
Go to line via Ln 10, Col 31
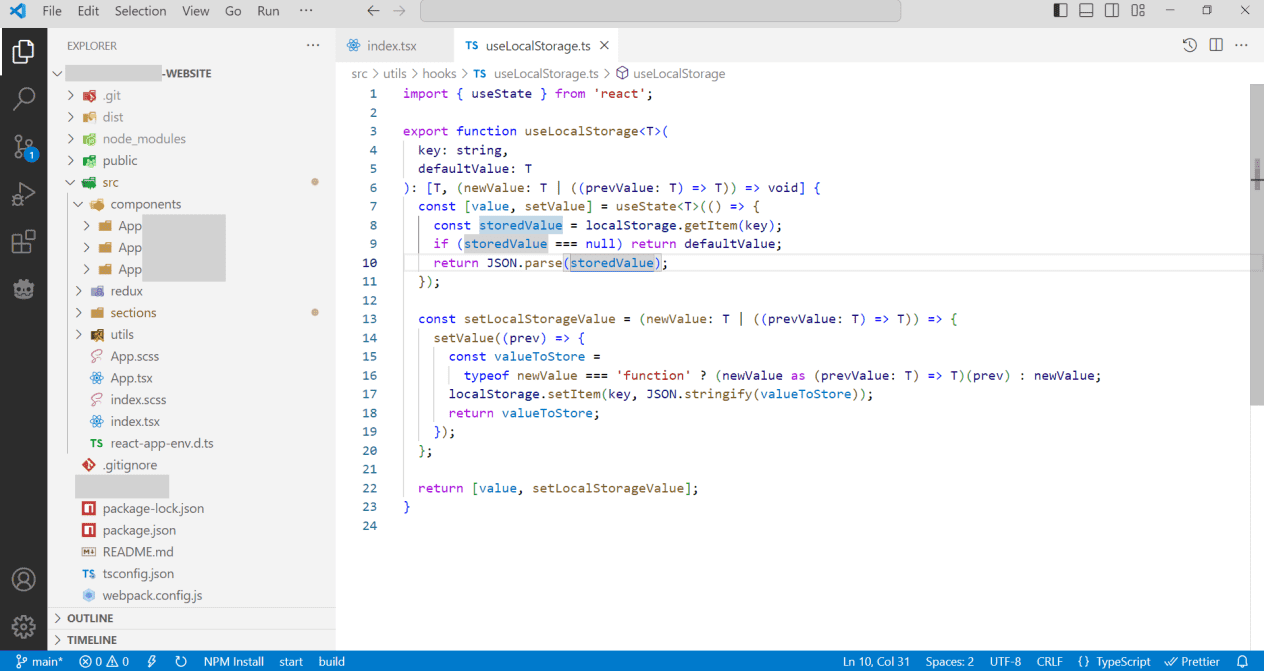(x=876, y=661)
